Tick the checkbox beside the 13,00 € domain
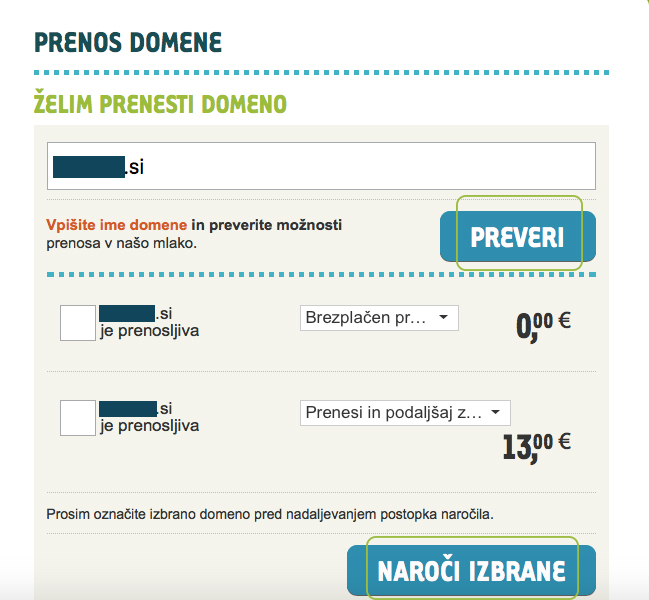The image size is (649, 600). point(78,418)
